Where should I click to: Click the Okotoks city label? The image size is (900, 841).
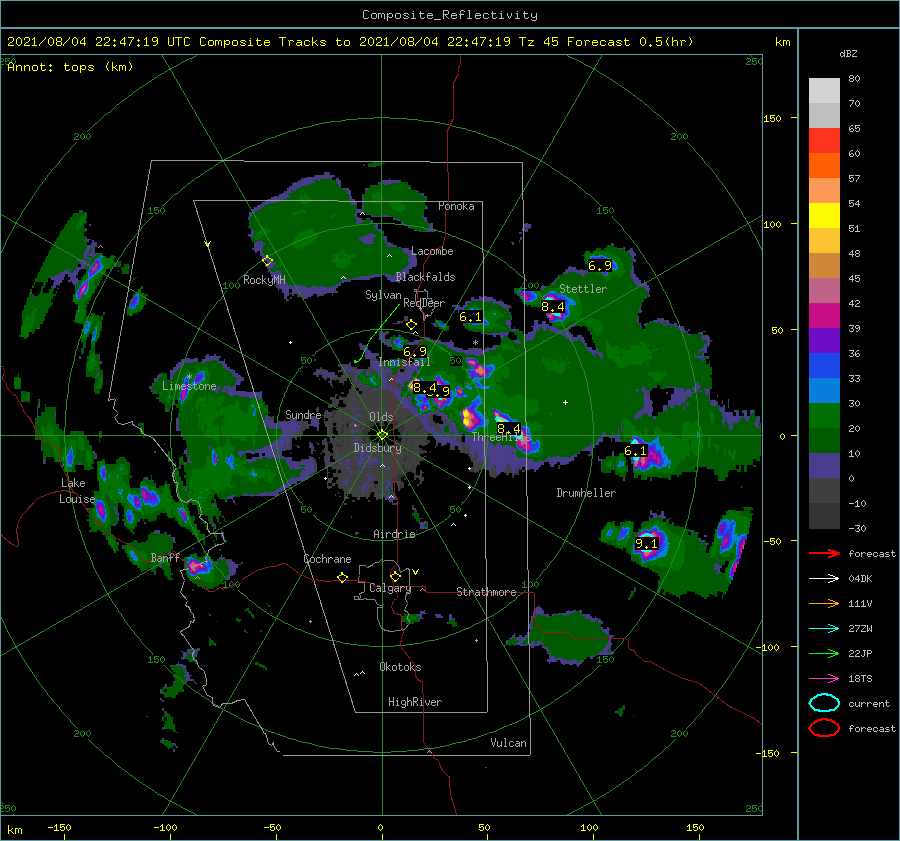[x=400, y=666]
